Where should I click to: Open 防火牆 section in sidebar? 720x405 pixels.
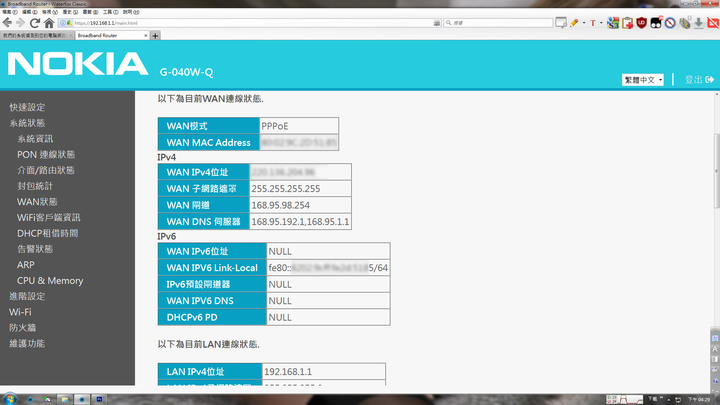pos(22,328)
